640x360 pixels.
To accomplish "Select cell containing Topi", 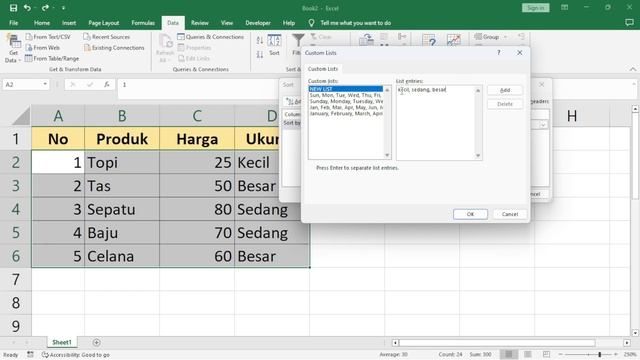I will pyautogui.click(x=122, y=162).
